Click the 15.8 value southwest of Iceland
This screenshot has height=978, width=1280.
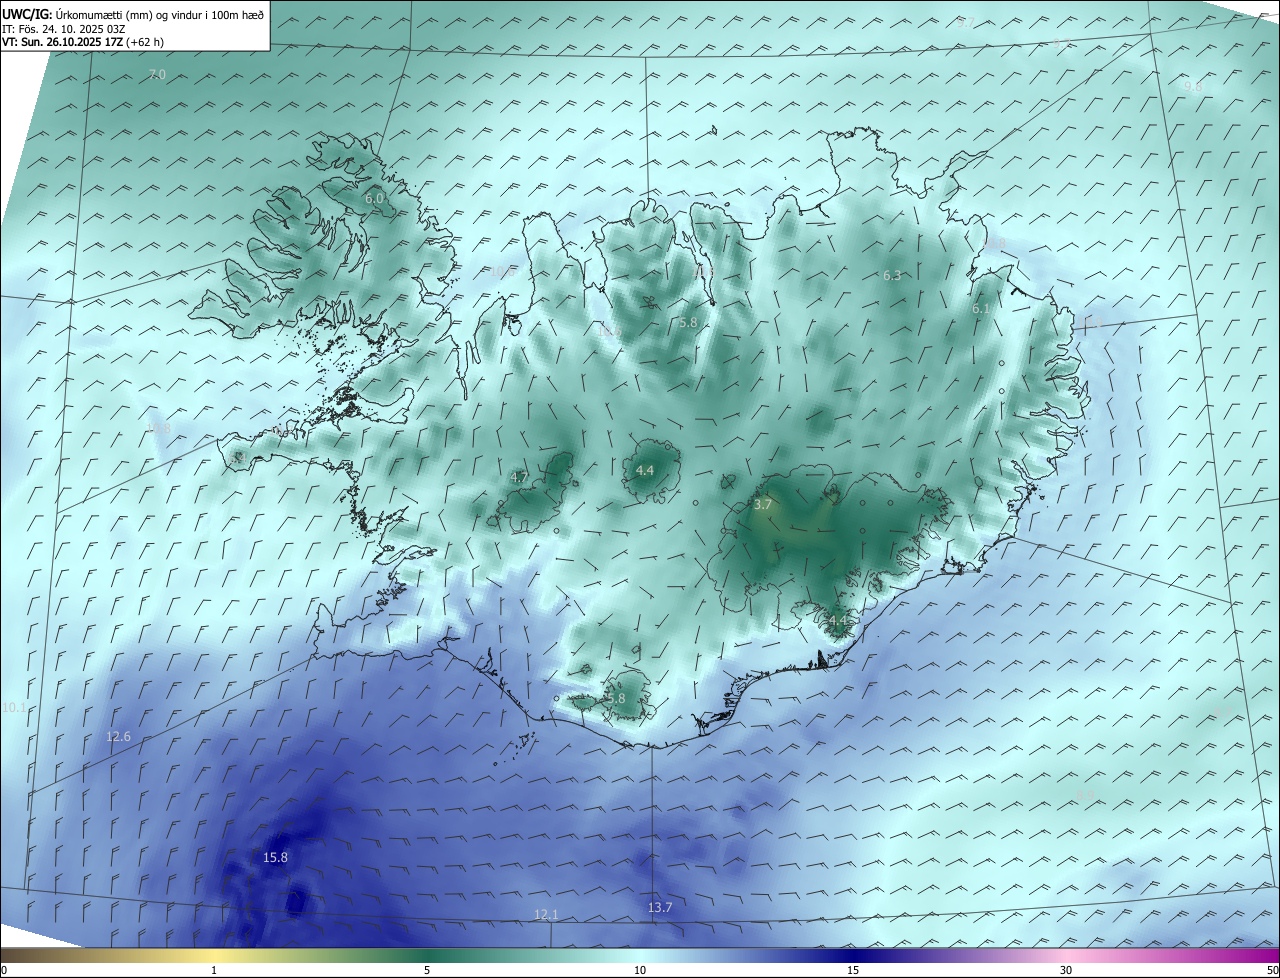click(x=275, y=857)
